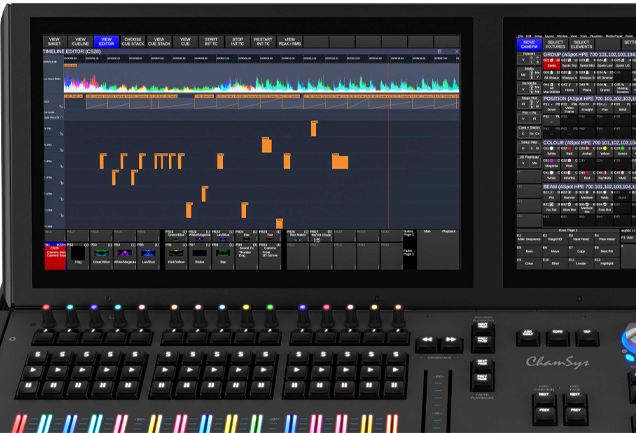Choose the Lav/Blue playback tile

148,254
